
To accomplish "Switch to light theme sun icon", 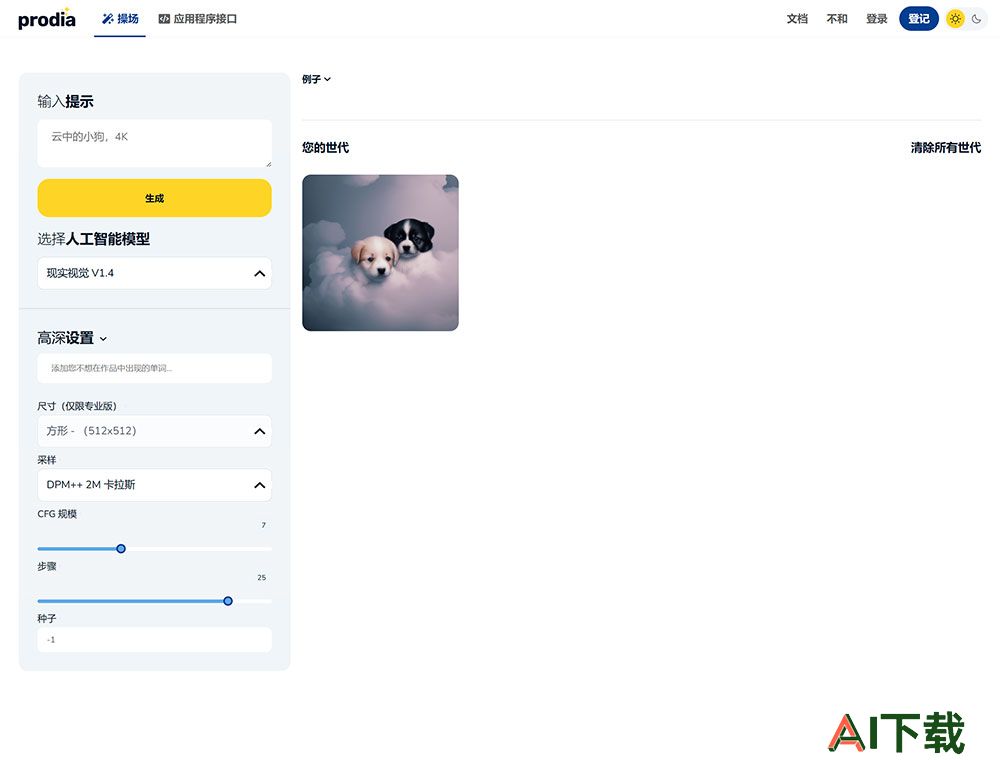I will point(955,19).
